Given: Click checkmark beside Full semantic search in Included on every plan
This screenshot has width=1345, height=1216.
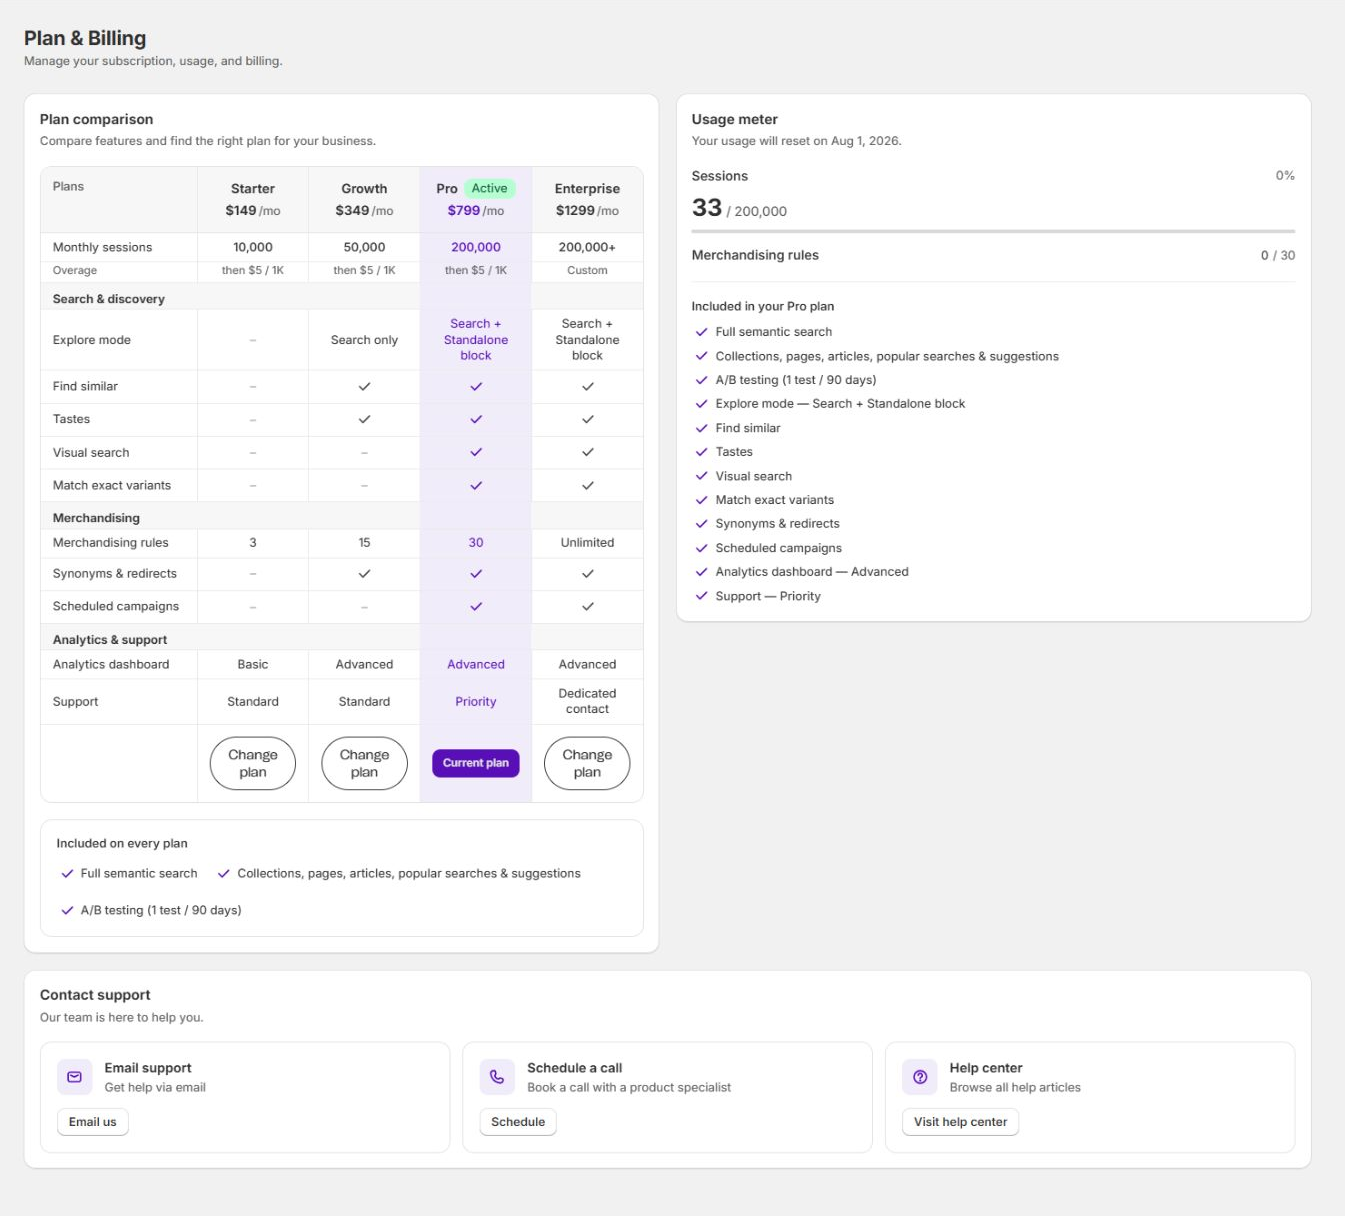Looking at the screenshot, I should (x=67, y=873).
